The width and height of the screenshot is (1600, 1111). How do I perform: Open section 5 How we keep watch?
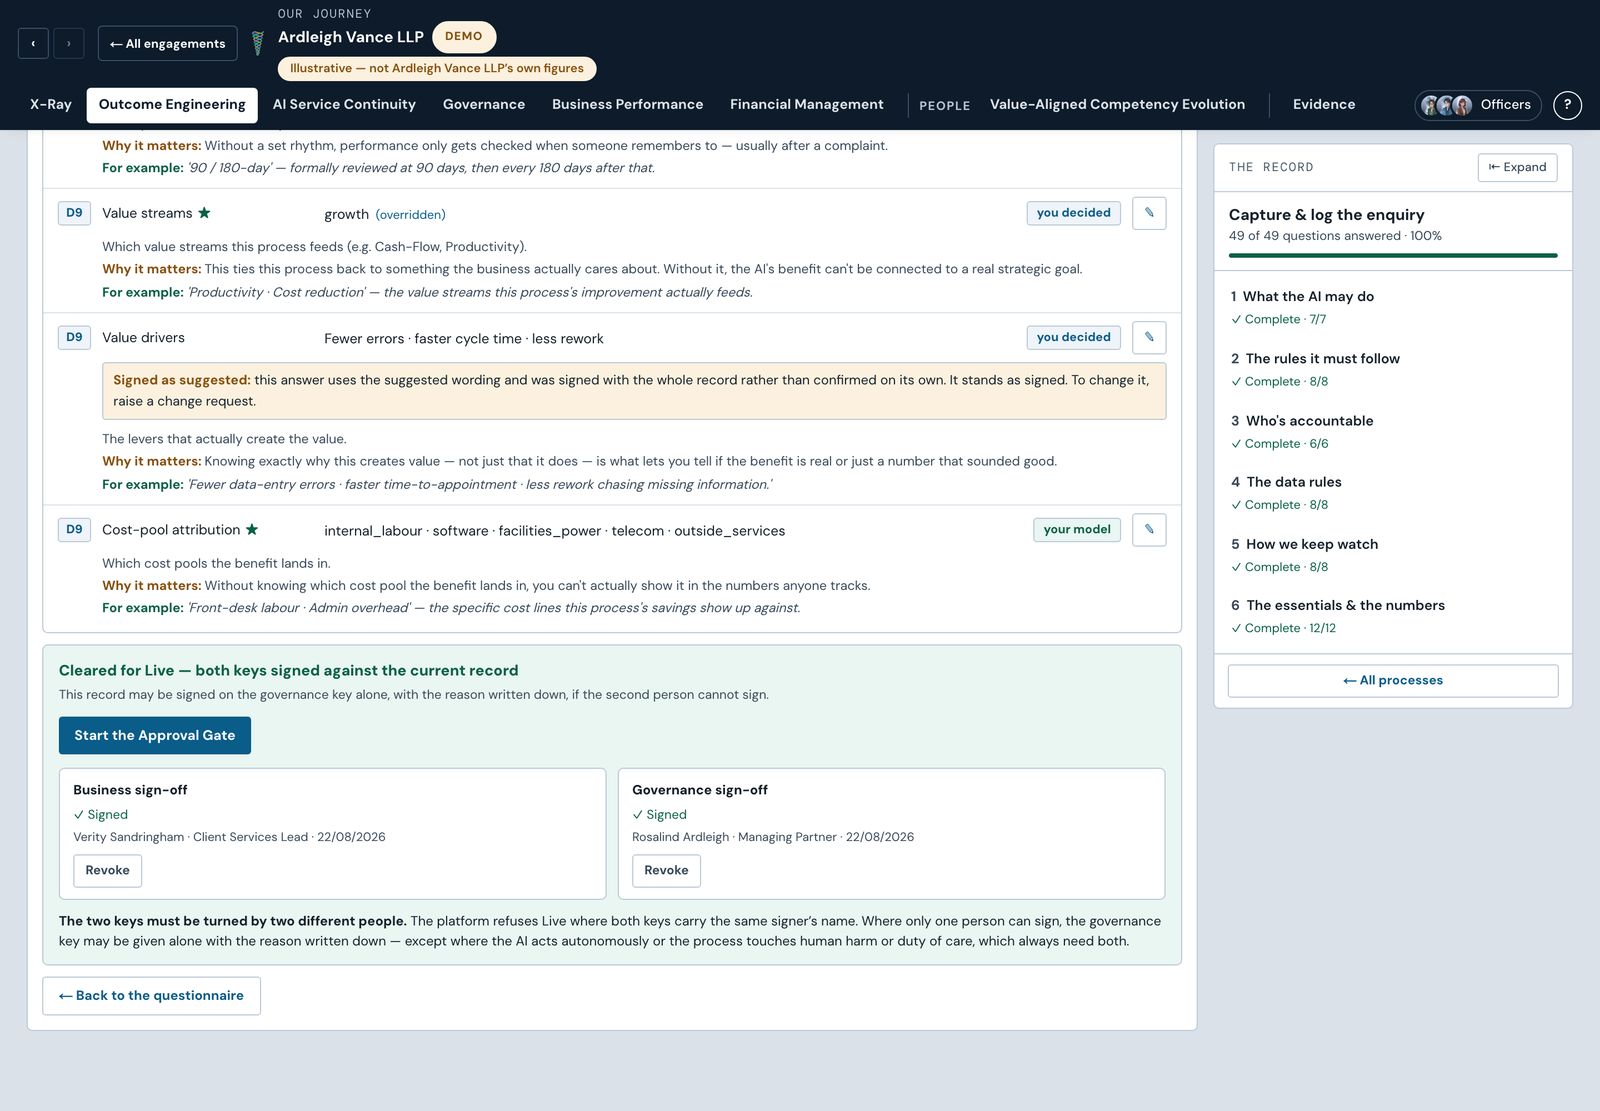point(1391,555)
